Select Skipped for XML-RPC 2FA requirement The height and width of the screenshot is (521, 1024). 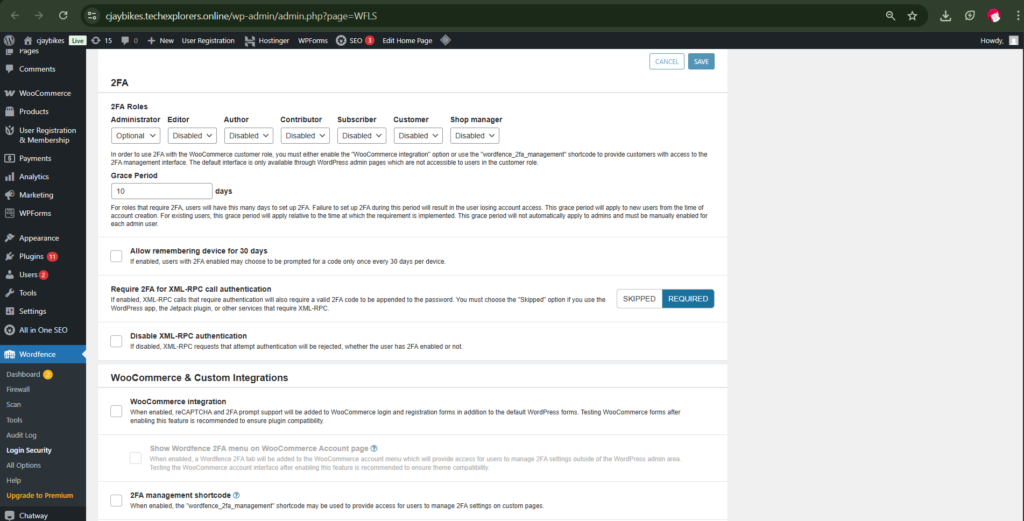639,298
